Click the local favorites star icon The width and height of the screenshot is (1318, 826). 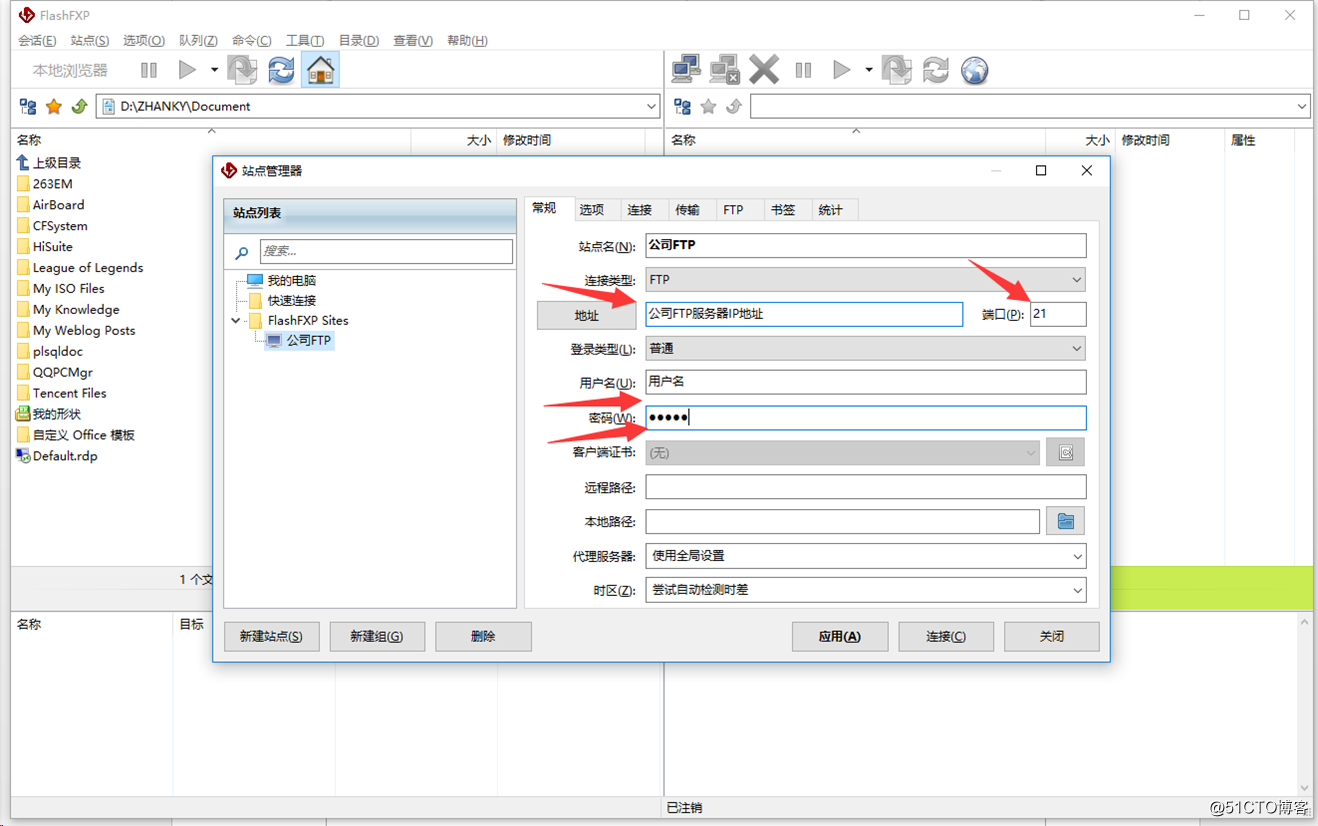click(54, 106)
